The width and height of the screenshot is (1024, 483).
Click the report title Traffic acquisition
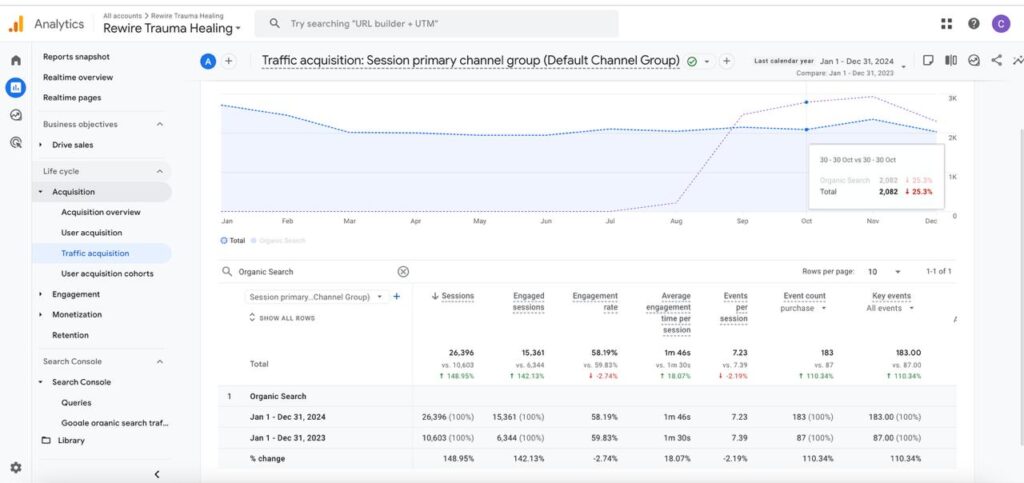470,61
